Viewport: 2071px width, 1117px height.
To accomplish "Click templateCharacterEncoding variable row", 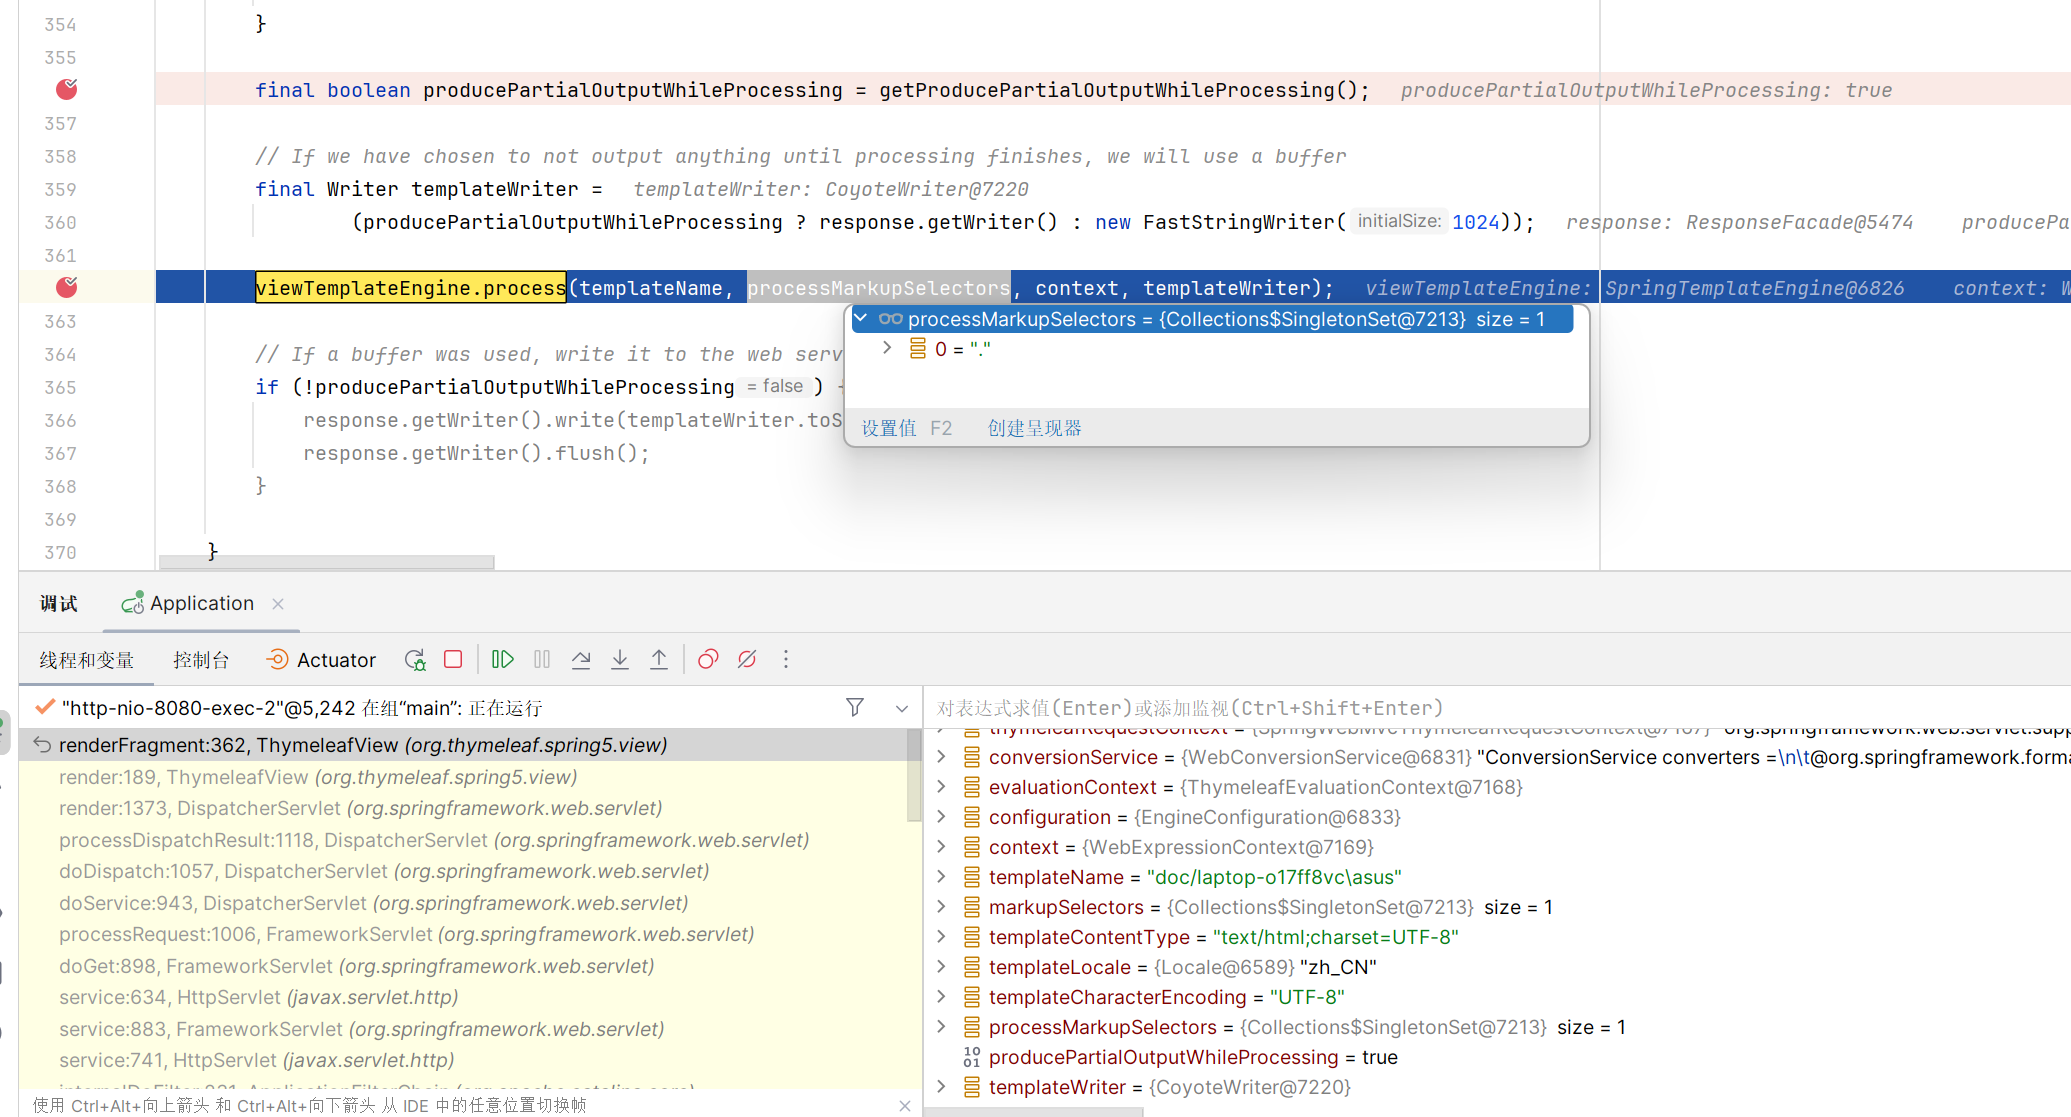I will pyautogui.click(x=1497, y=997).
